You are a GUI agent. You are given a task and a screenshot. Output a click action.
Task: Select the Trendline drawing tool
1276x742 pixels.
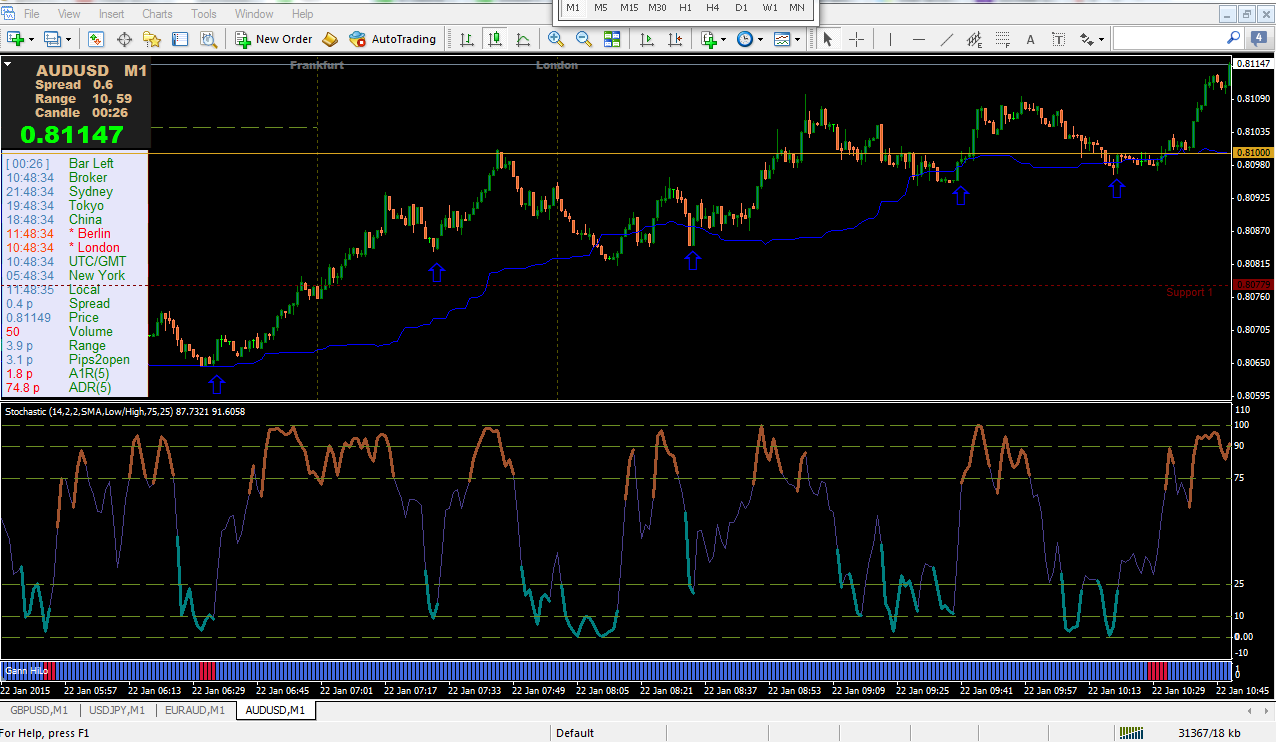pyautogui.click(x=947, y=39)
